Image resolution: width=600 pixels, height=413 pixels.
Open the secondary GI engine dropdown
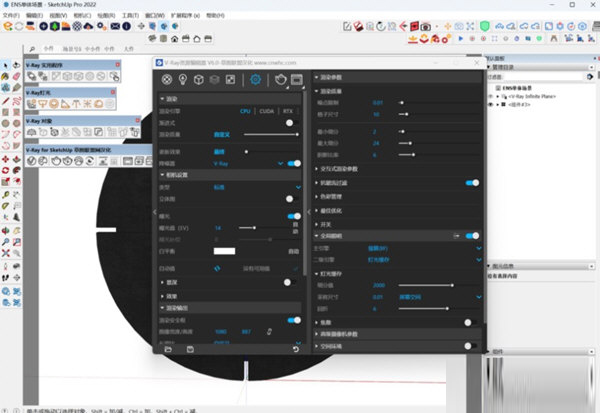[479, 260]
